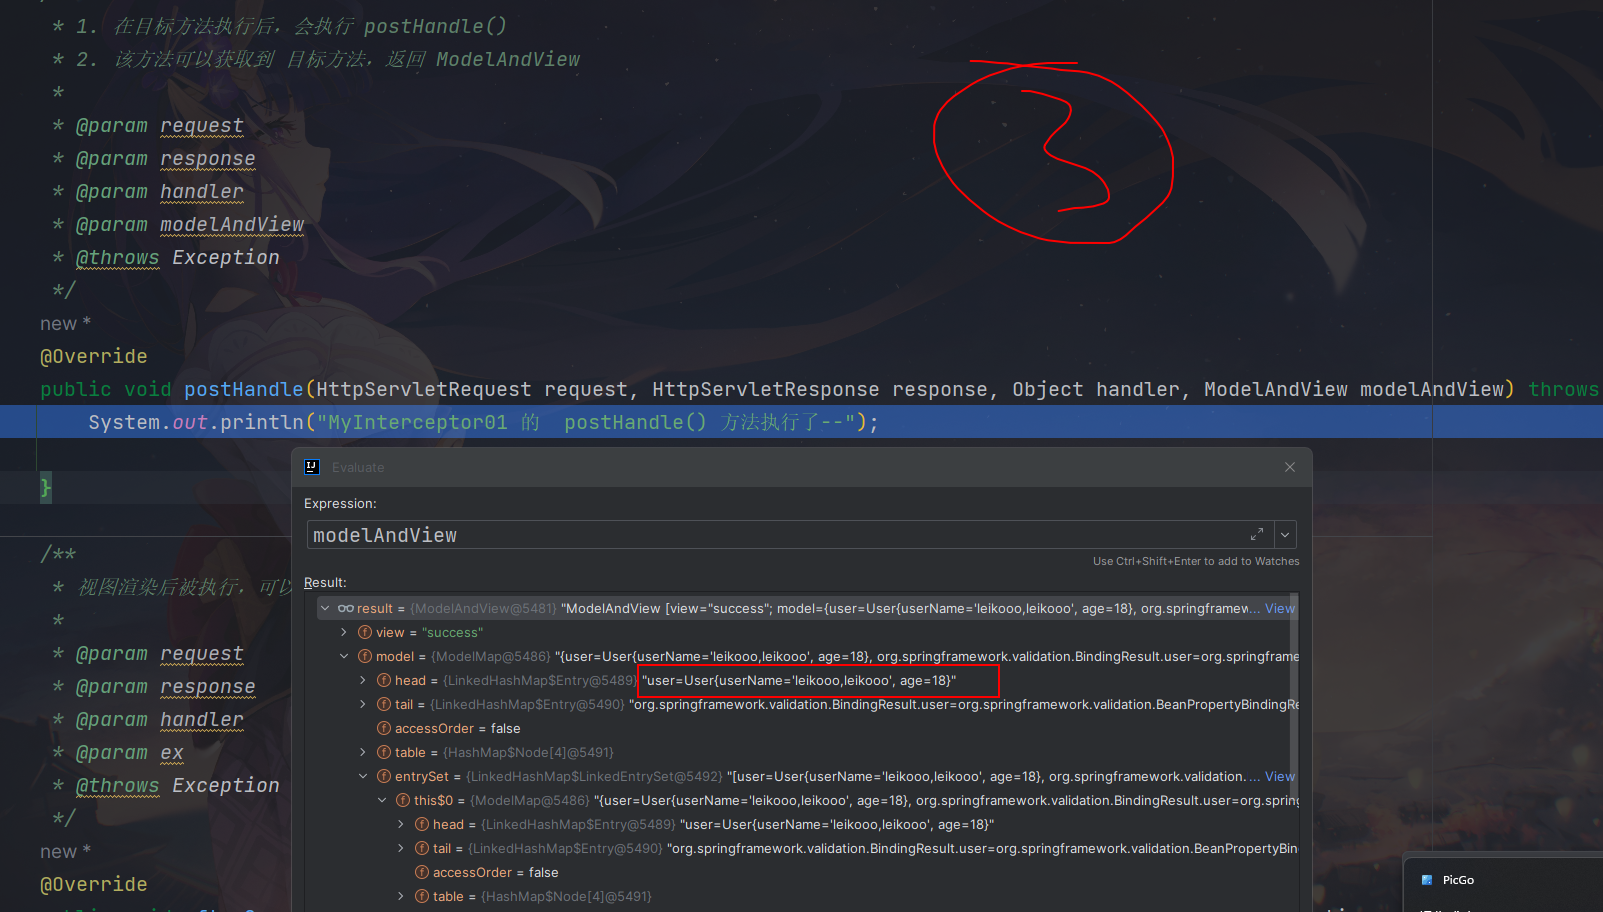Collapse the model ModelMap@5486 node
Screen dimensions: 1603x912
(x=344, y=656)
